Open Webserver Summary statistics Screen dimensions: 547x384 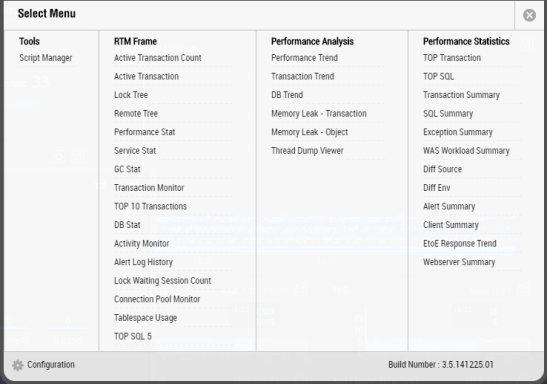coord(459,262)
